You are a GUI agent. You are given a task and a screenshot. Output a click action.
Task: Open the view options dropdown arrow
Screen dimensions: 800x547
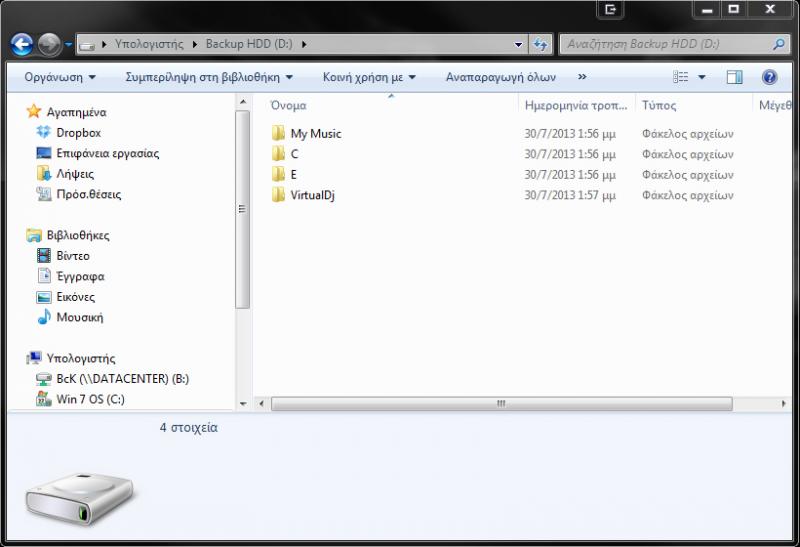(x=702, y=77)
